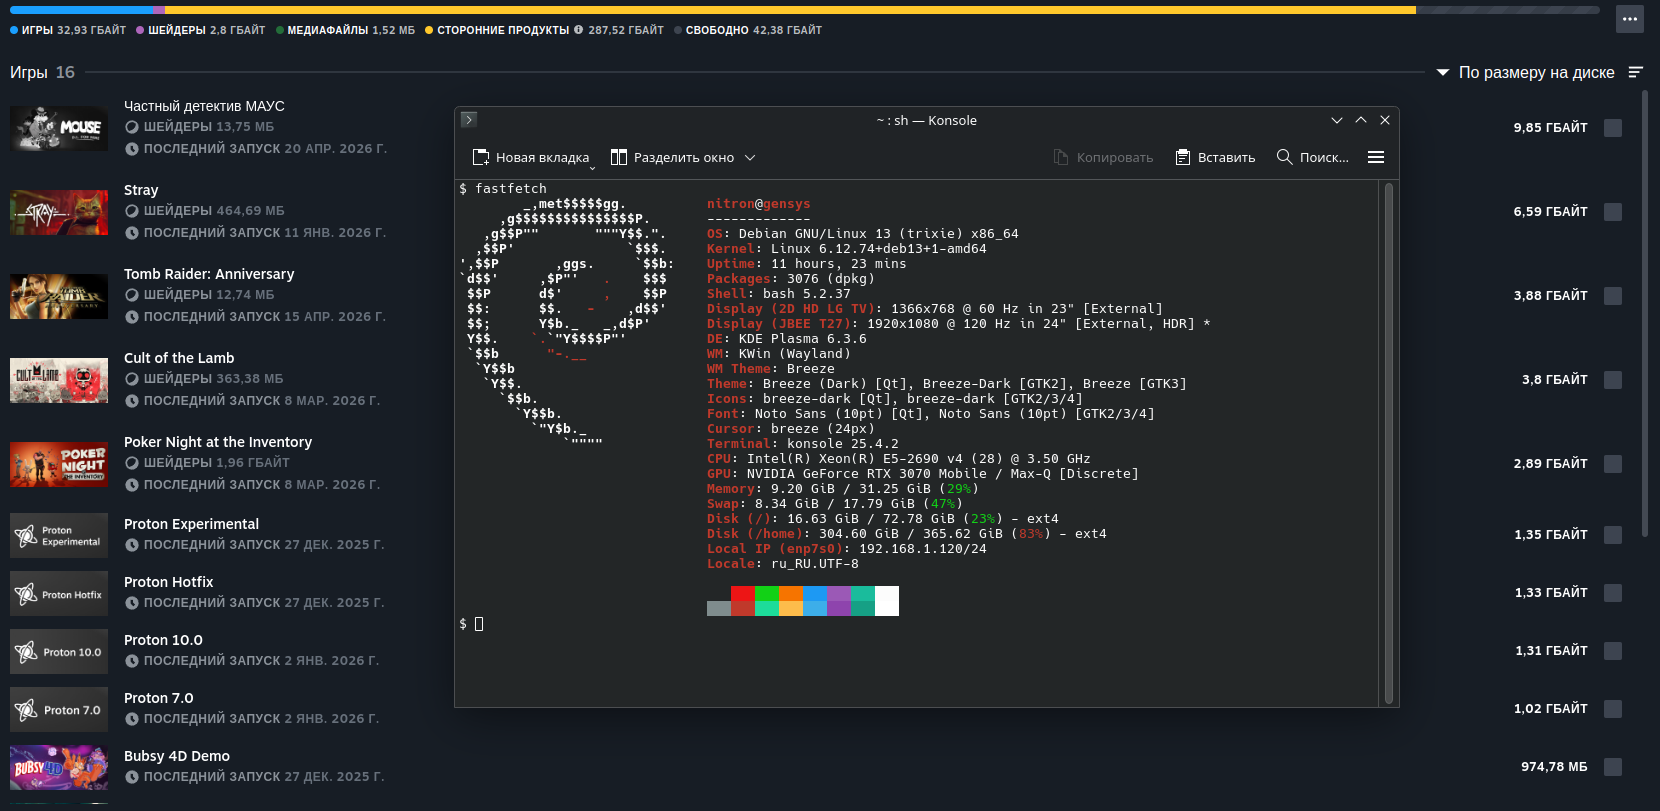Click the Konsole vertical scrollbar
Viewport: 1660px width, 811px height.
click(1388, 443)
